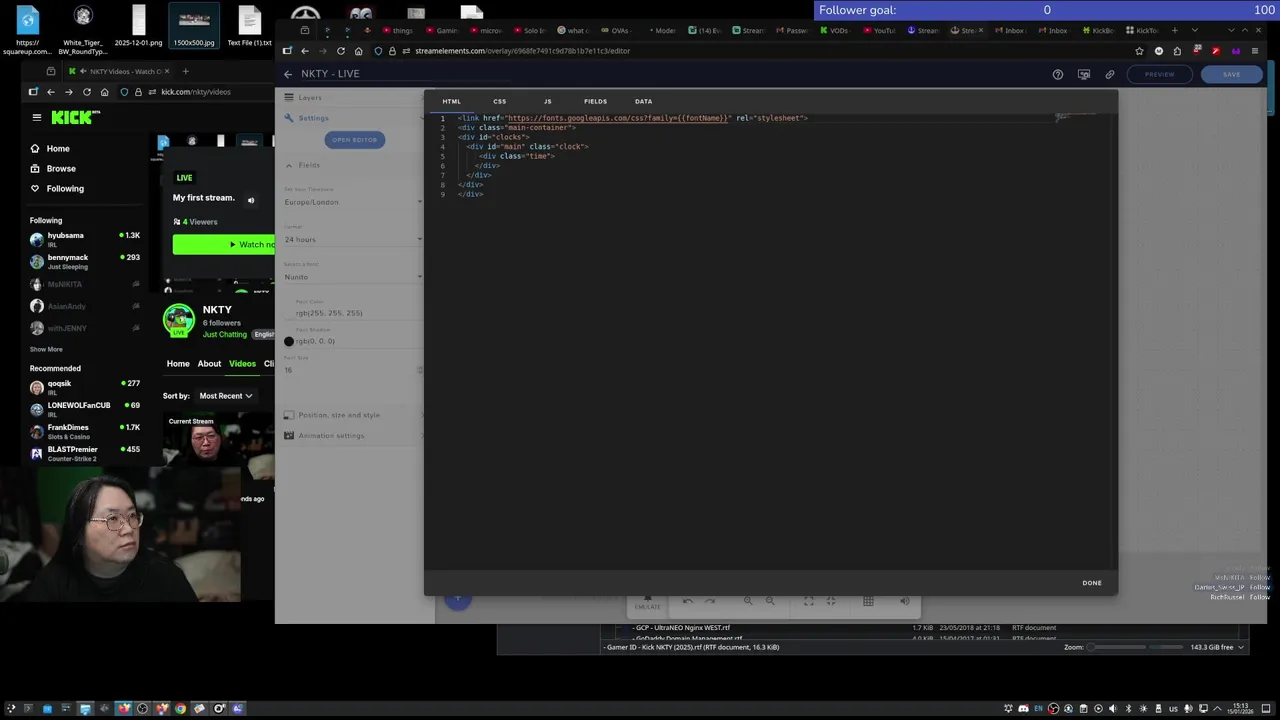This screenshot has width=1280, height=720.
Task: Select Home tab on NKTY channel page
Action: click(178, 363)
